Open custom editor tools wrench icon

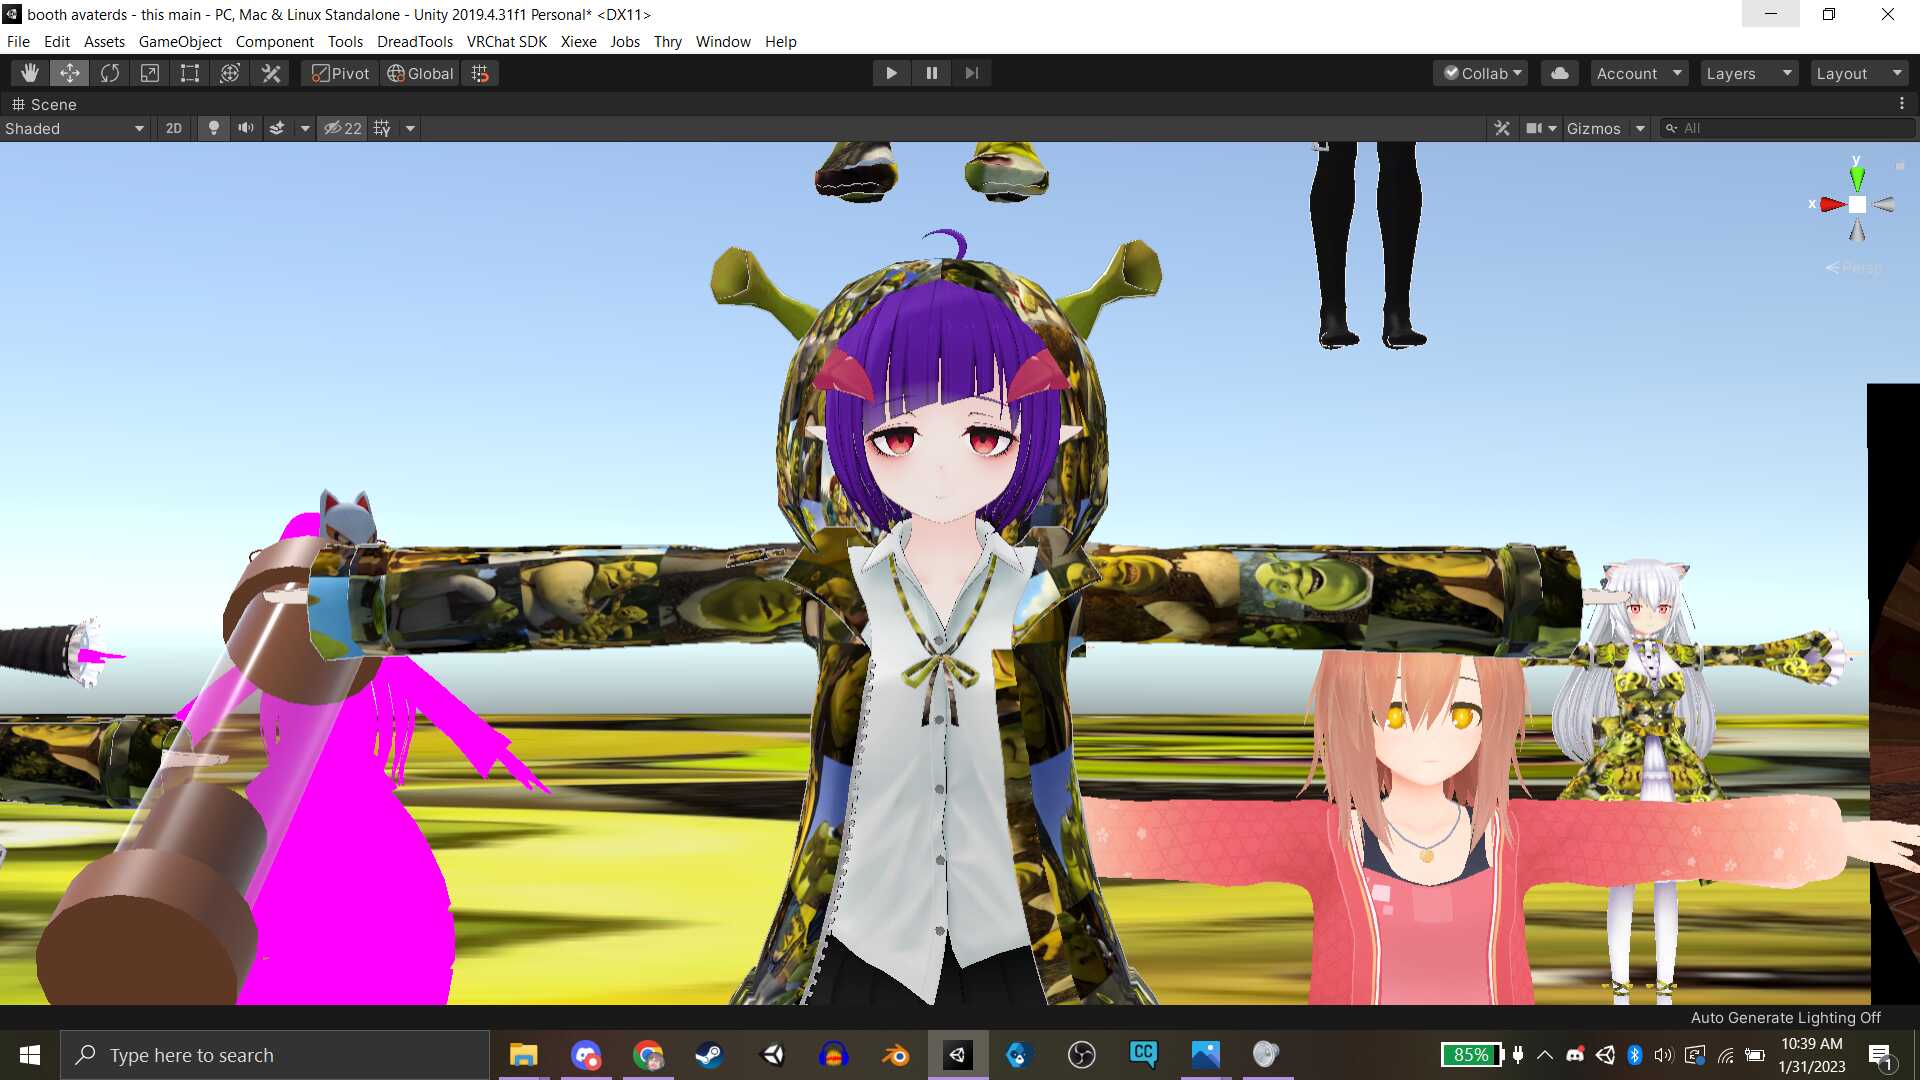click(x=271, y=73)
